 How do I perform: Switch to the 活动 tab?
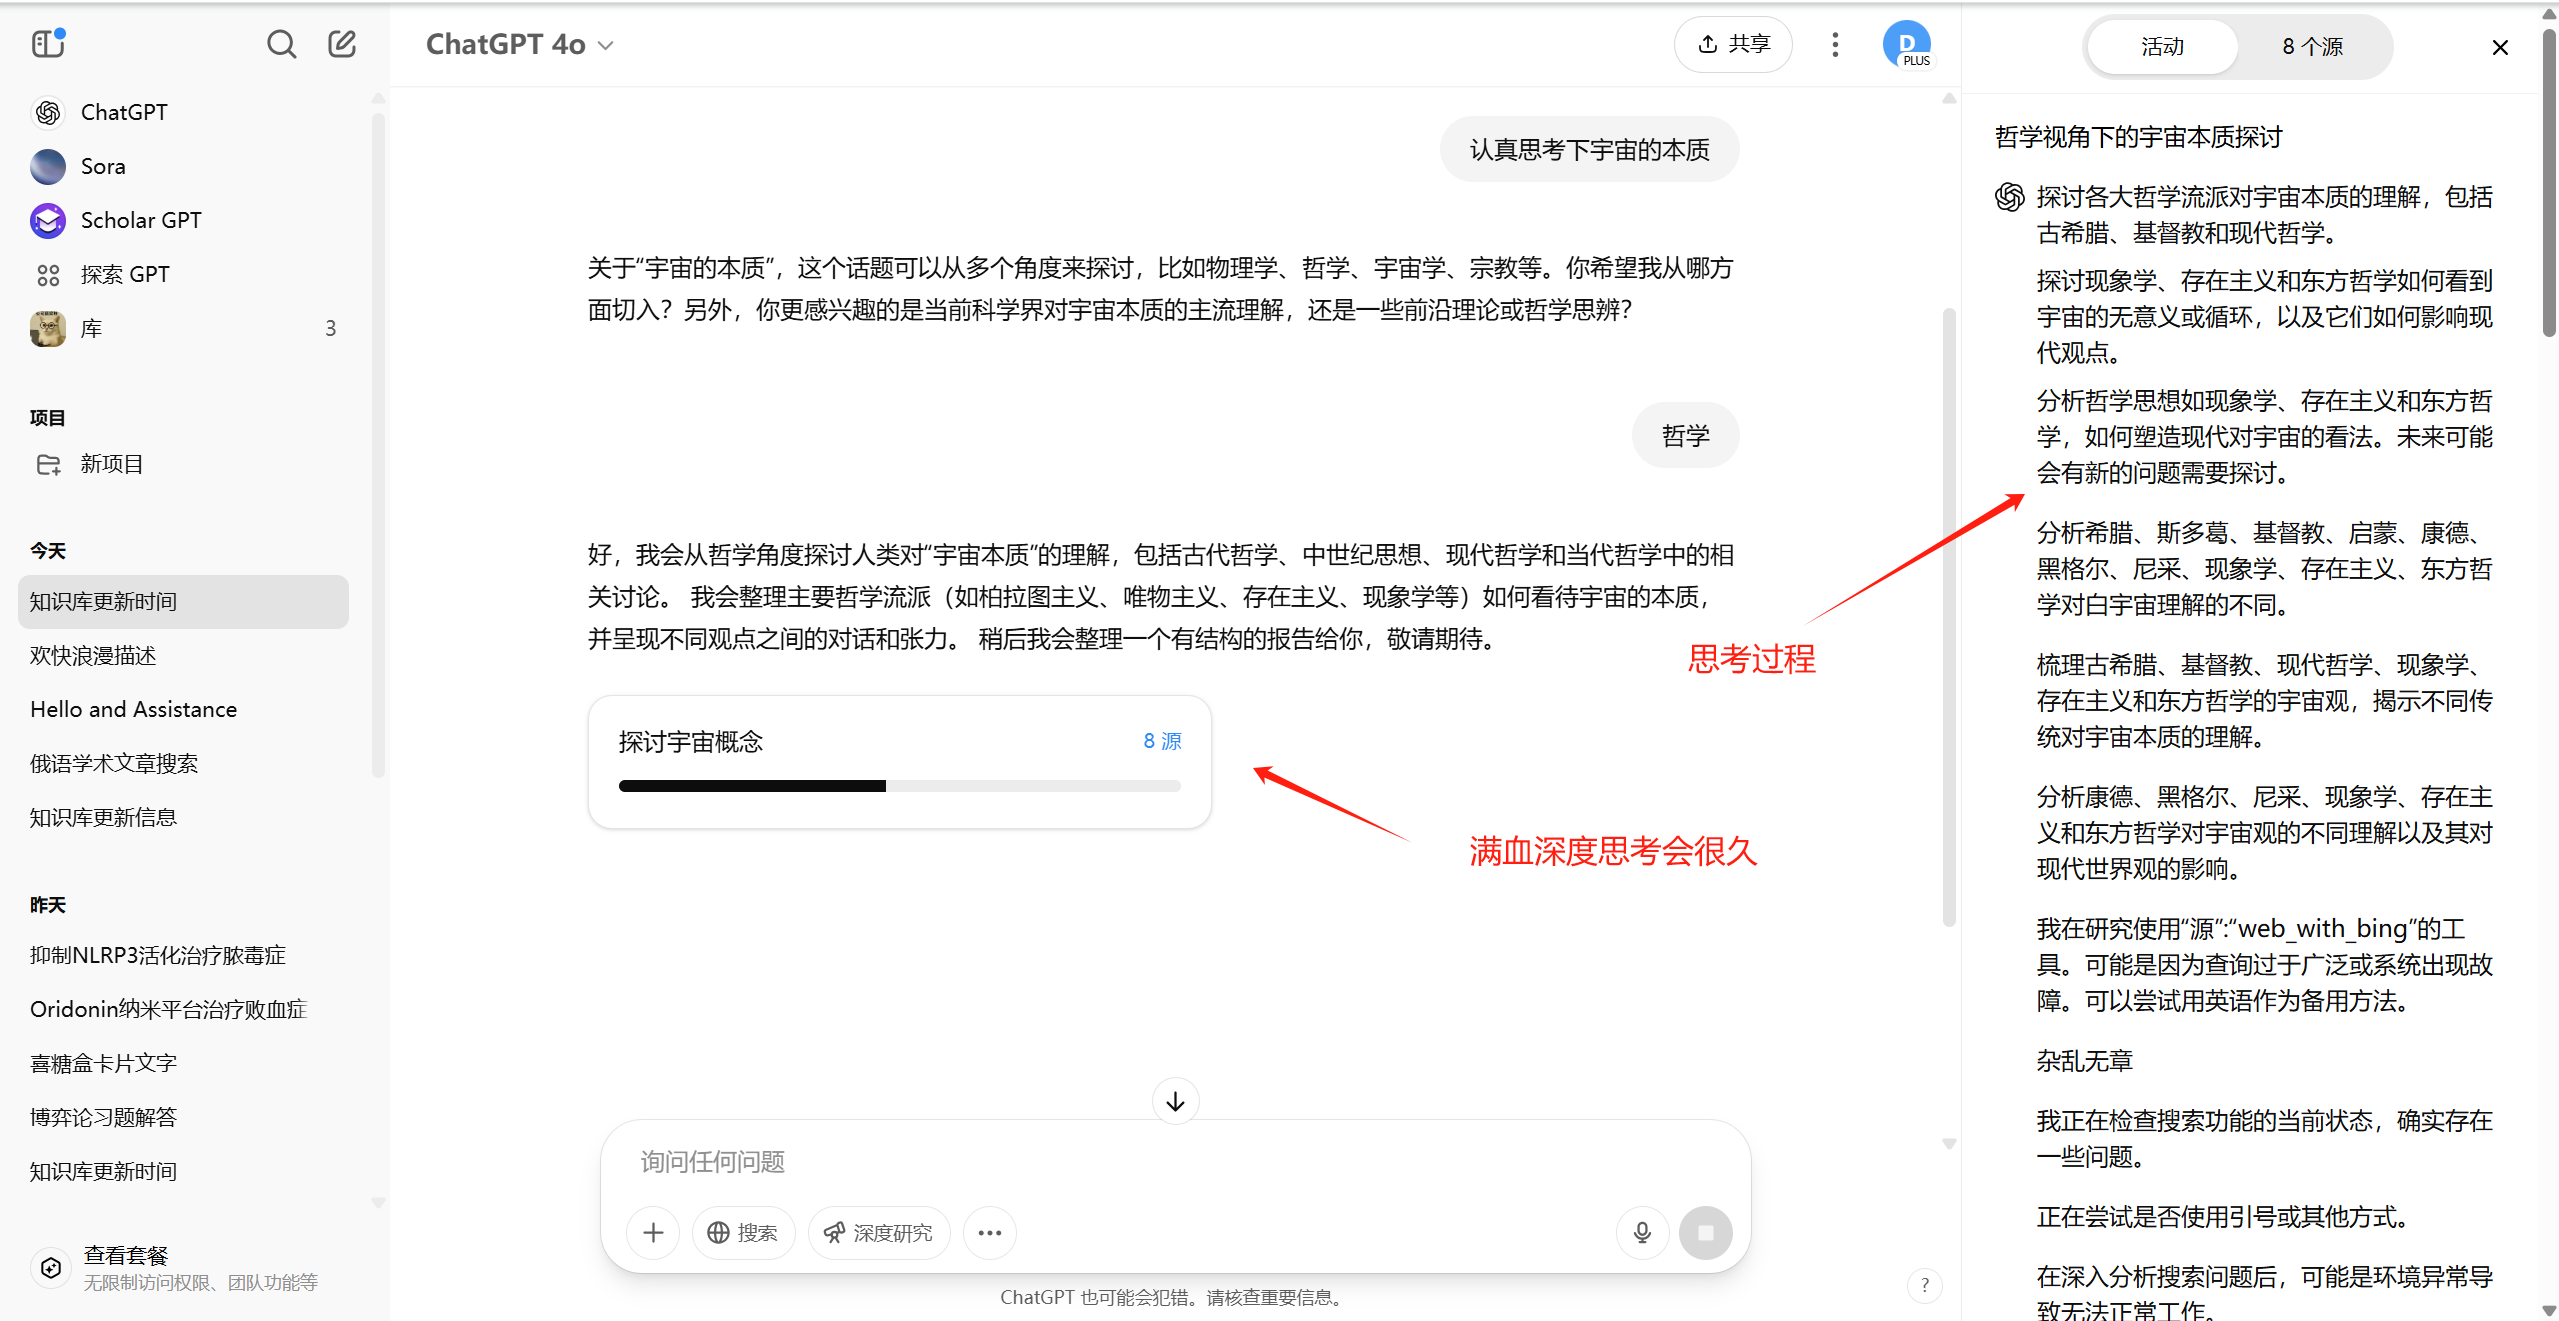(x=2162, y=47)
